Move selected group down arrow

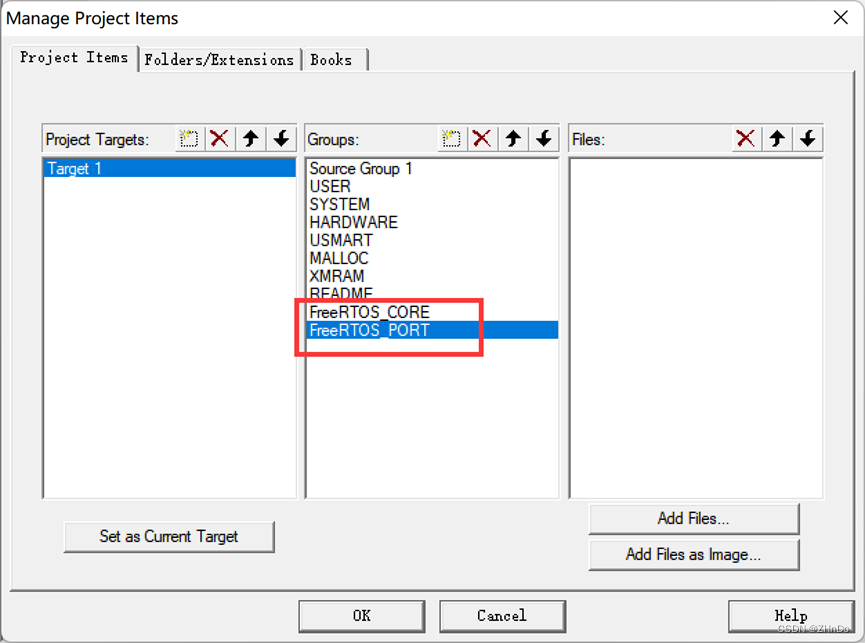click(544, 138)
